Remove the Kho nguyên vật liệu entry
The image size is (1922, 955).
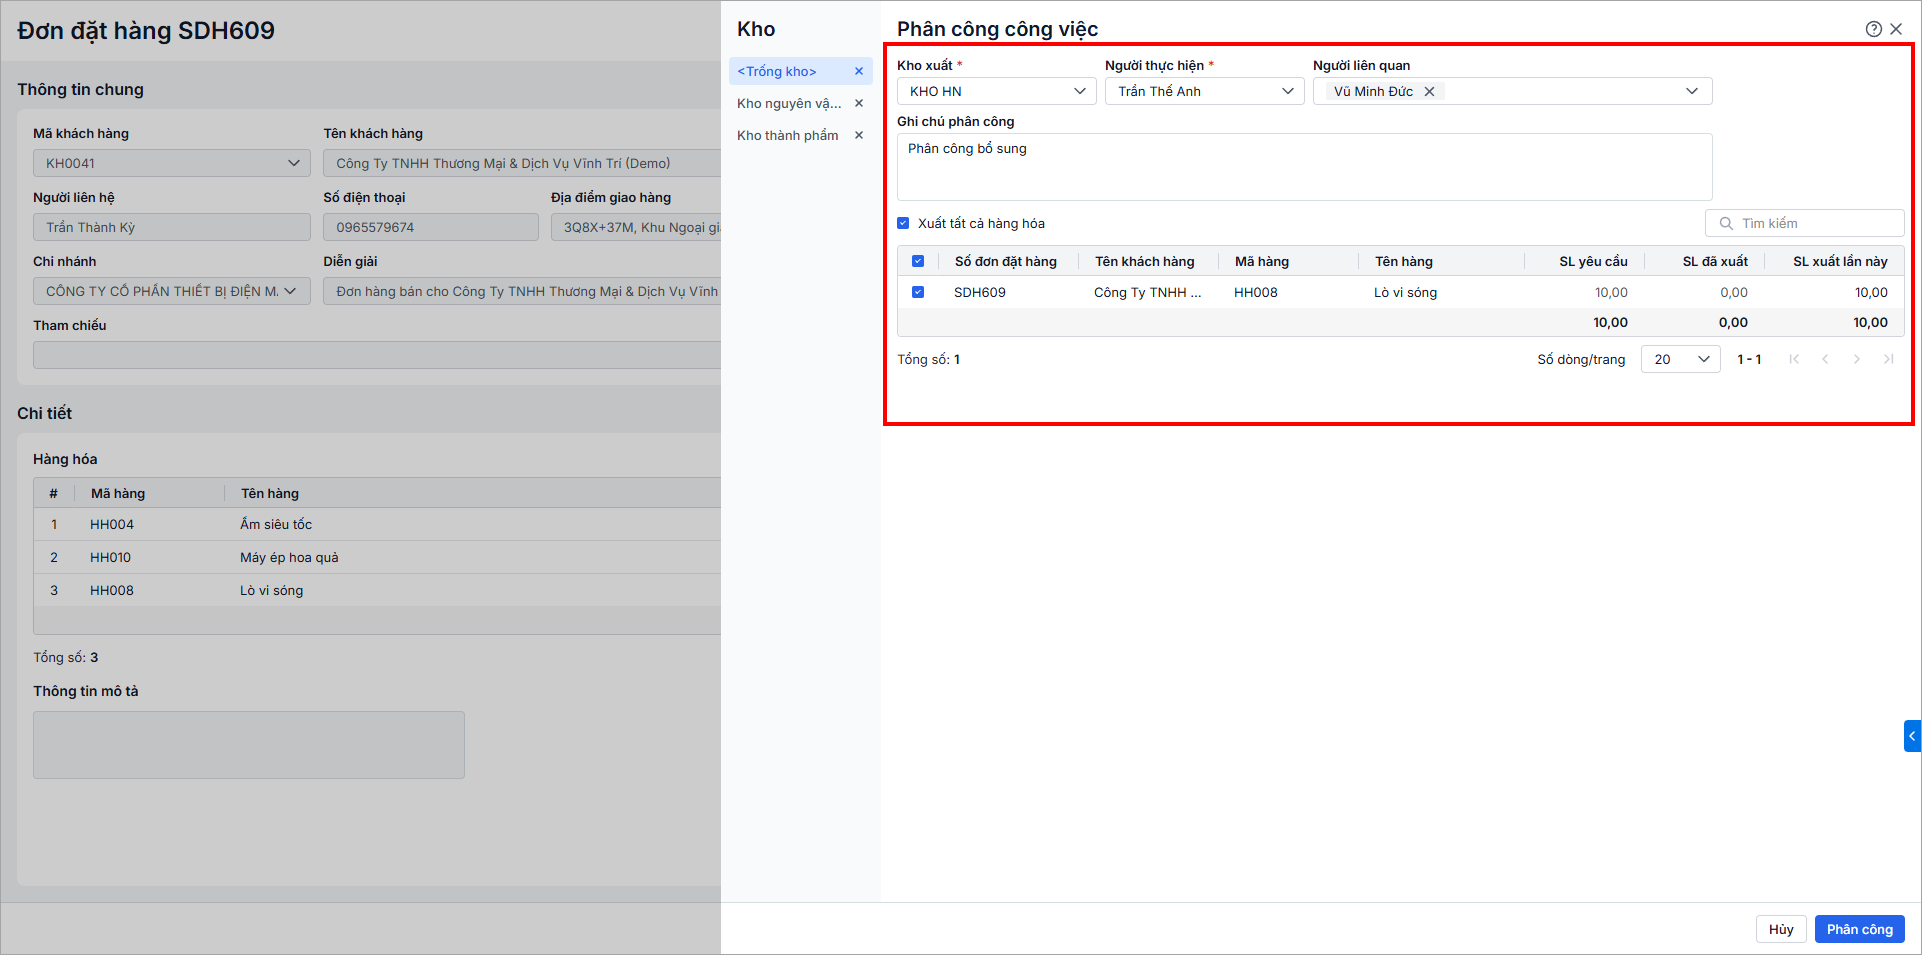click(858, 103)
